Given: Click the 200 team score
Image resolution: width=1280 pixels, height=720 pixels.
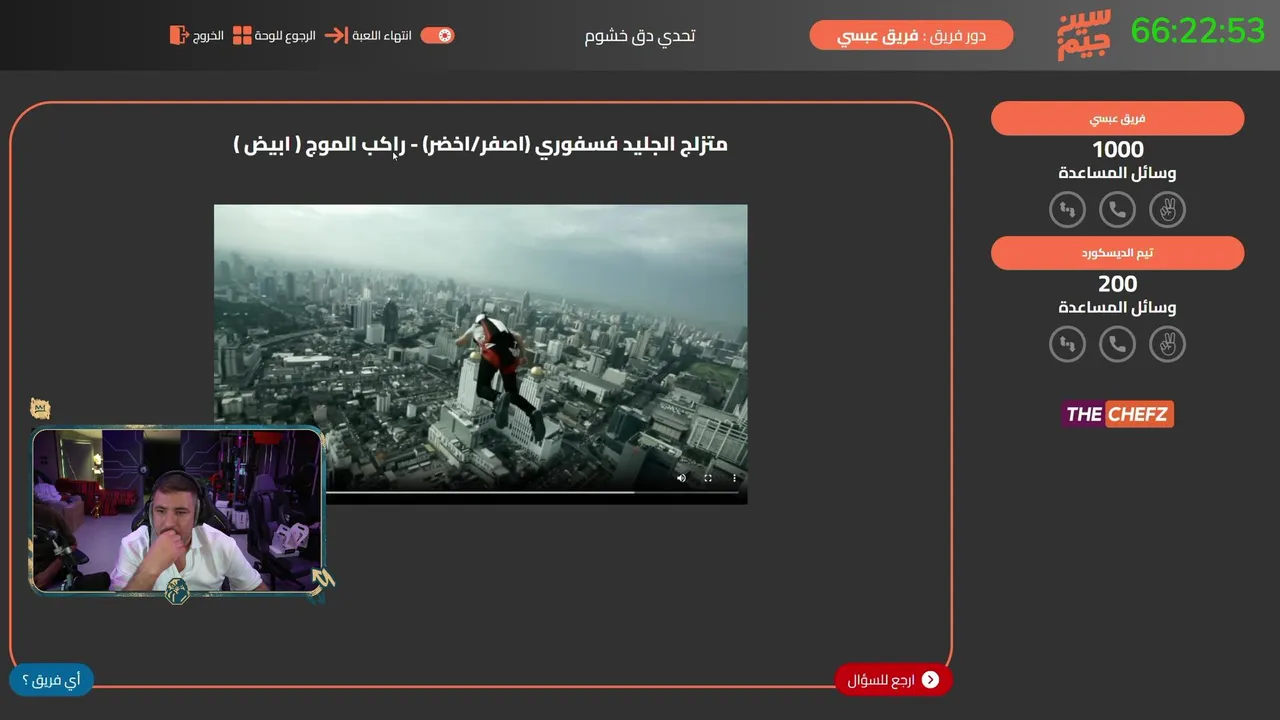Looking at the screenshot, I should [x=1117, y=285].
